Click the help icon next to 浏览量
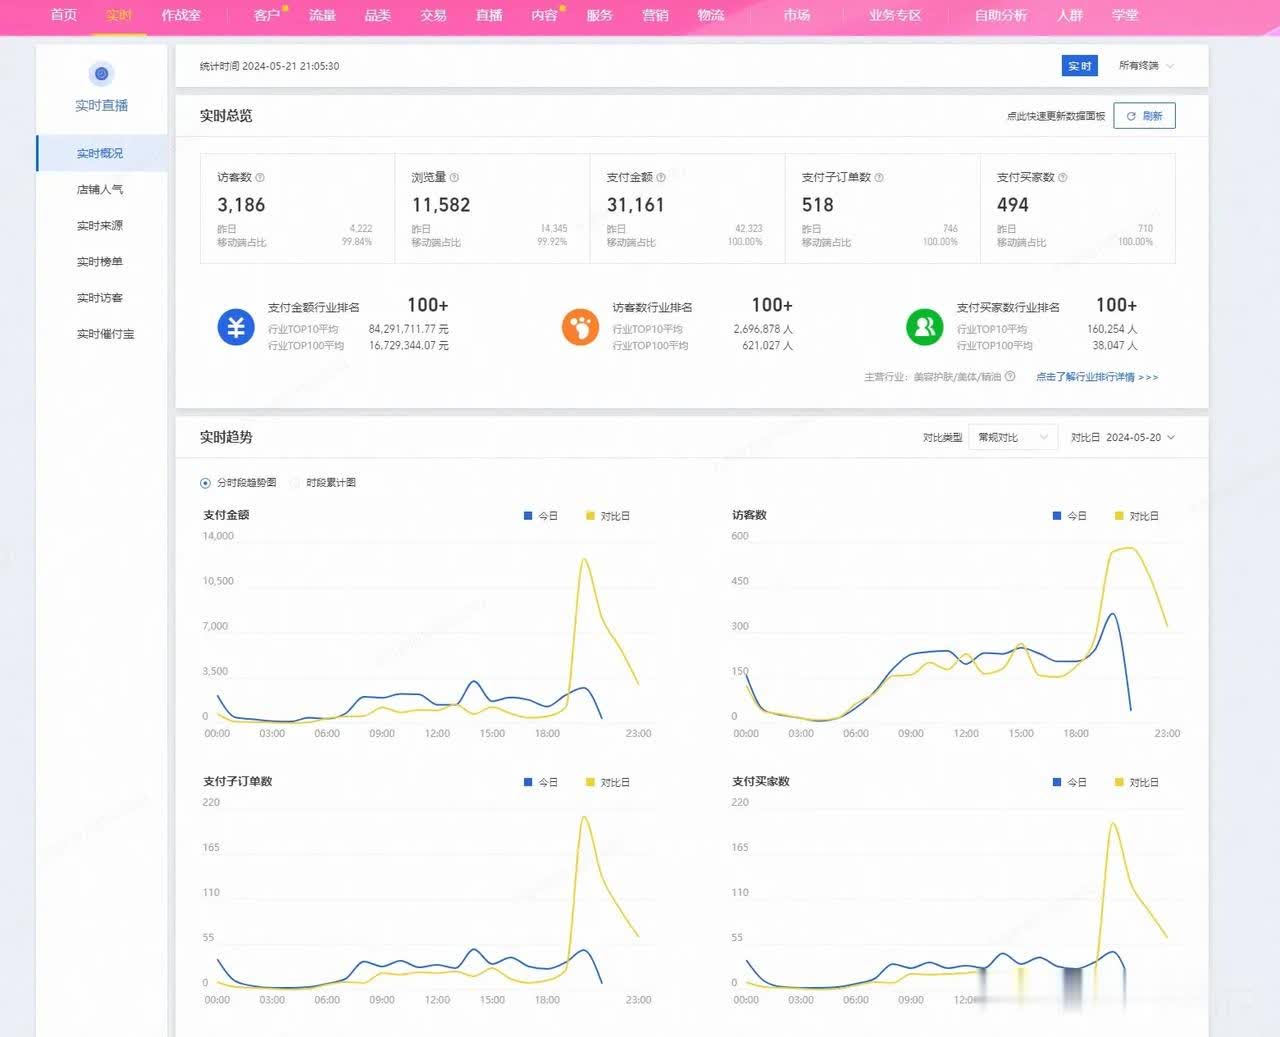The height and width of the screenshot is (1037, 1280). 454,178
